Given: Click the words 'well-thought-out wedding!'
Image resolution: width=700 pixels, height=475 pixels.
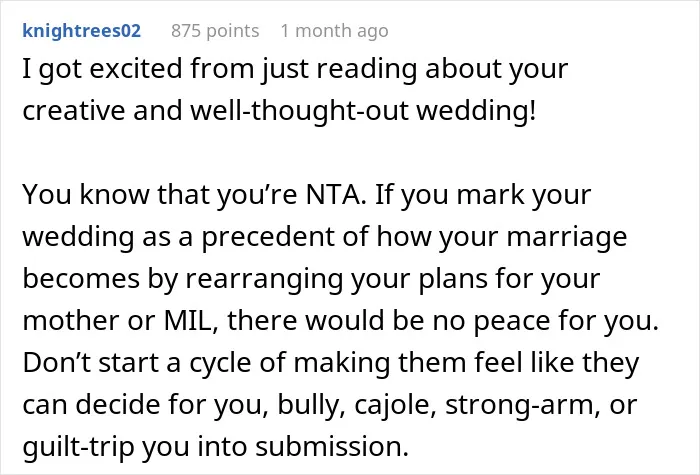Looking at the screenshot, I should pos(363,110).
